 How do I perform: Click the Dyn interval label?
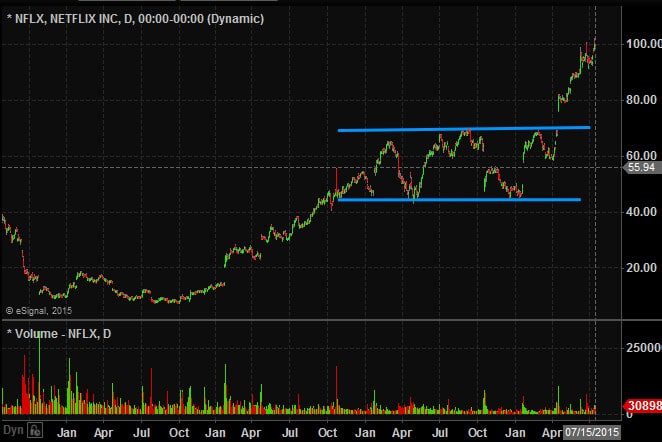pos(13,431)
